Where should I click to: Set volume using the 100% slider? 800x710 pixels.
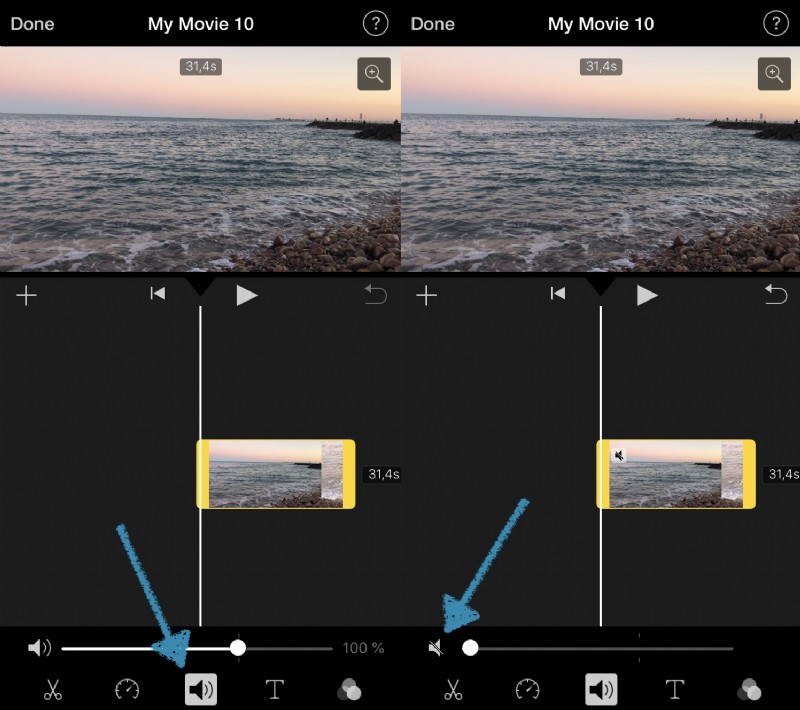coord(238,647)
